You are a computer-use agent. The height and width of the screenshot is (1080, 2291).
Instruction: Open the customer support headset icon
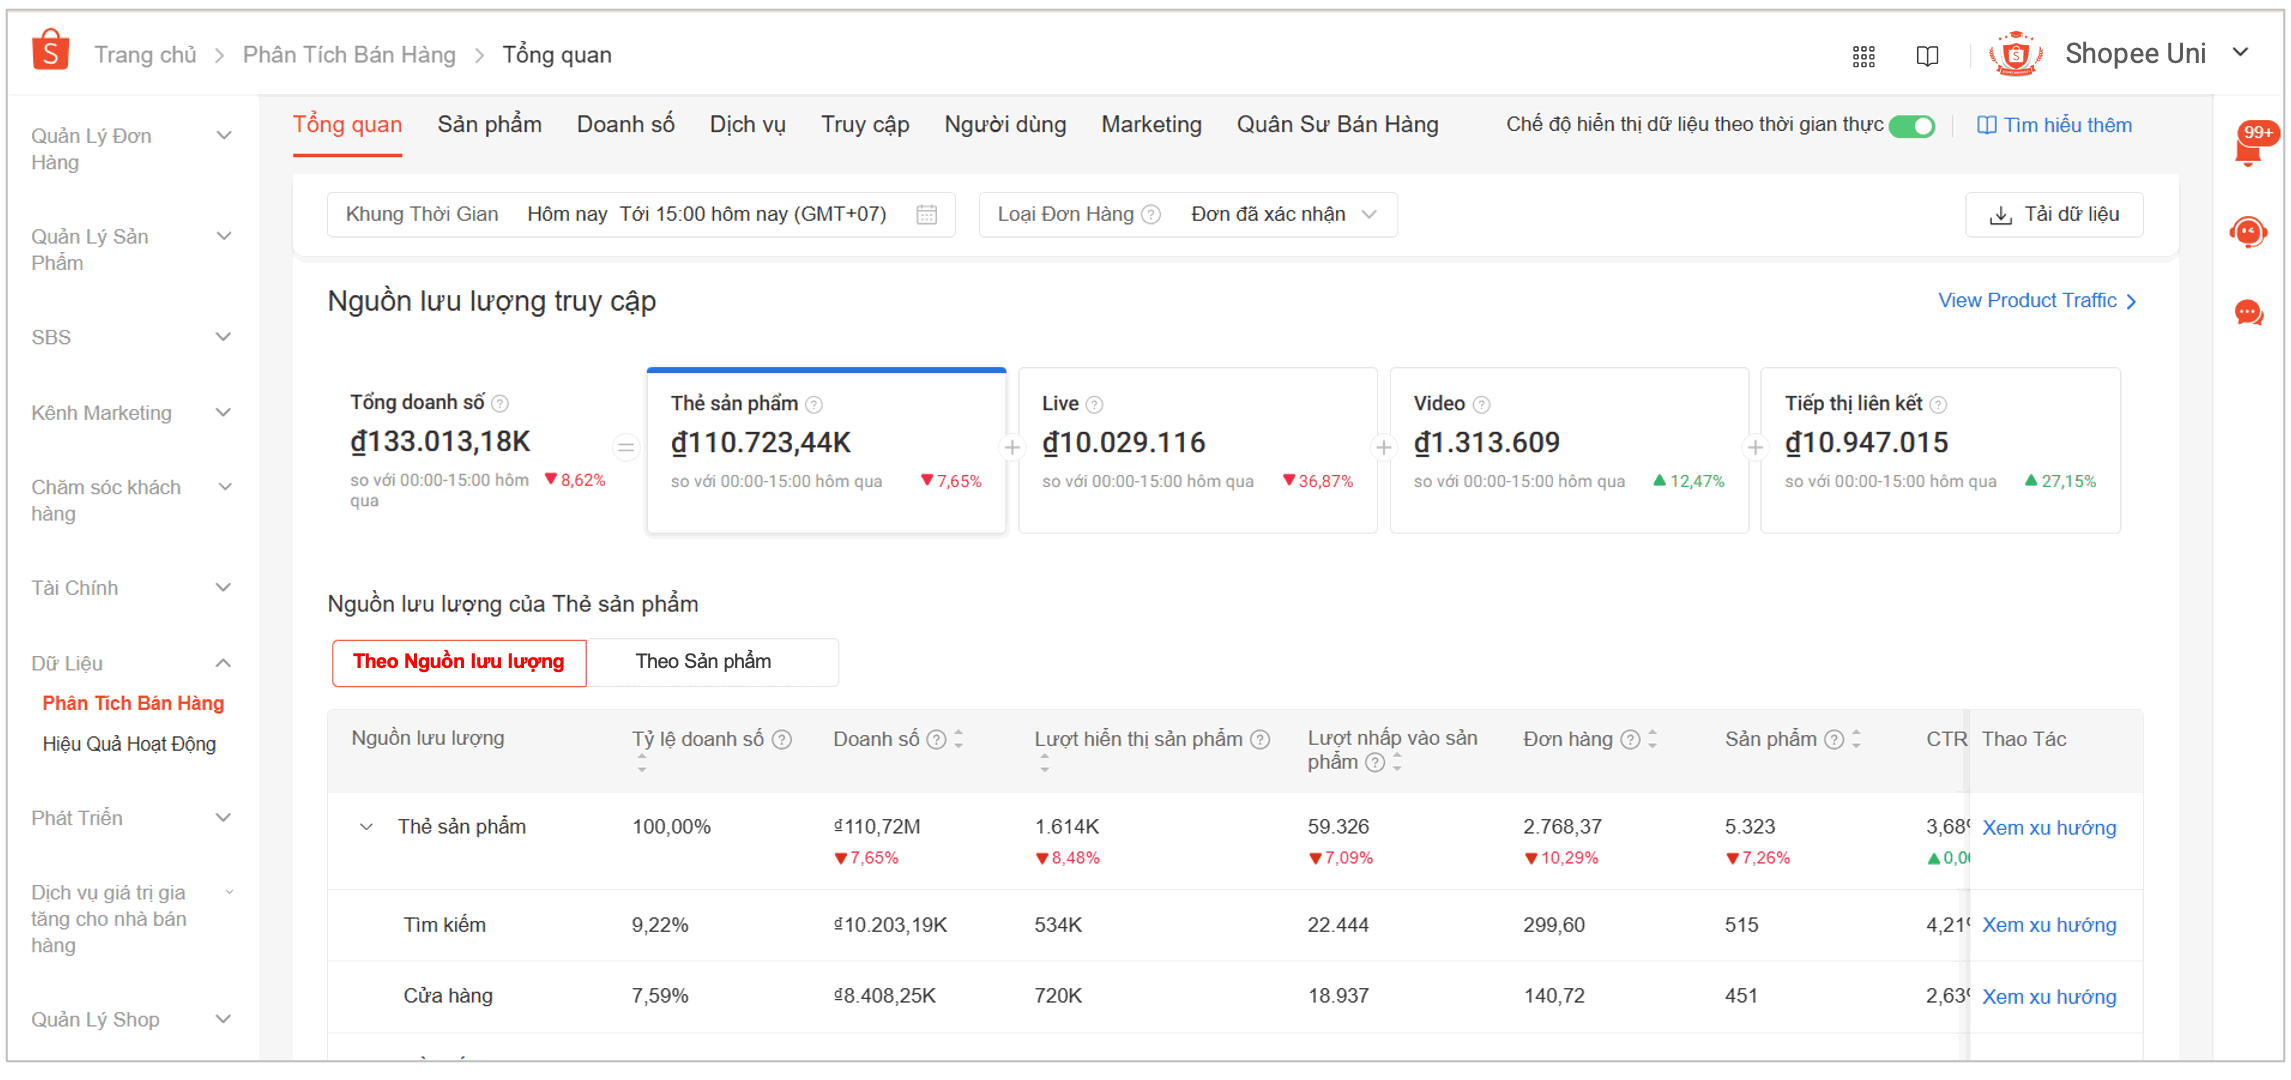(x=2248, y=232)
